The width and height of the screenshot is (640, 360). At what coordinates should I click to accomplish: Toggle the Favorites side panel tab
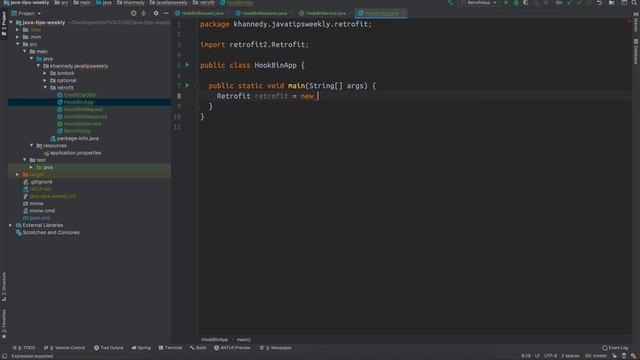click(x=4, y=324)
